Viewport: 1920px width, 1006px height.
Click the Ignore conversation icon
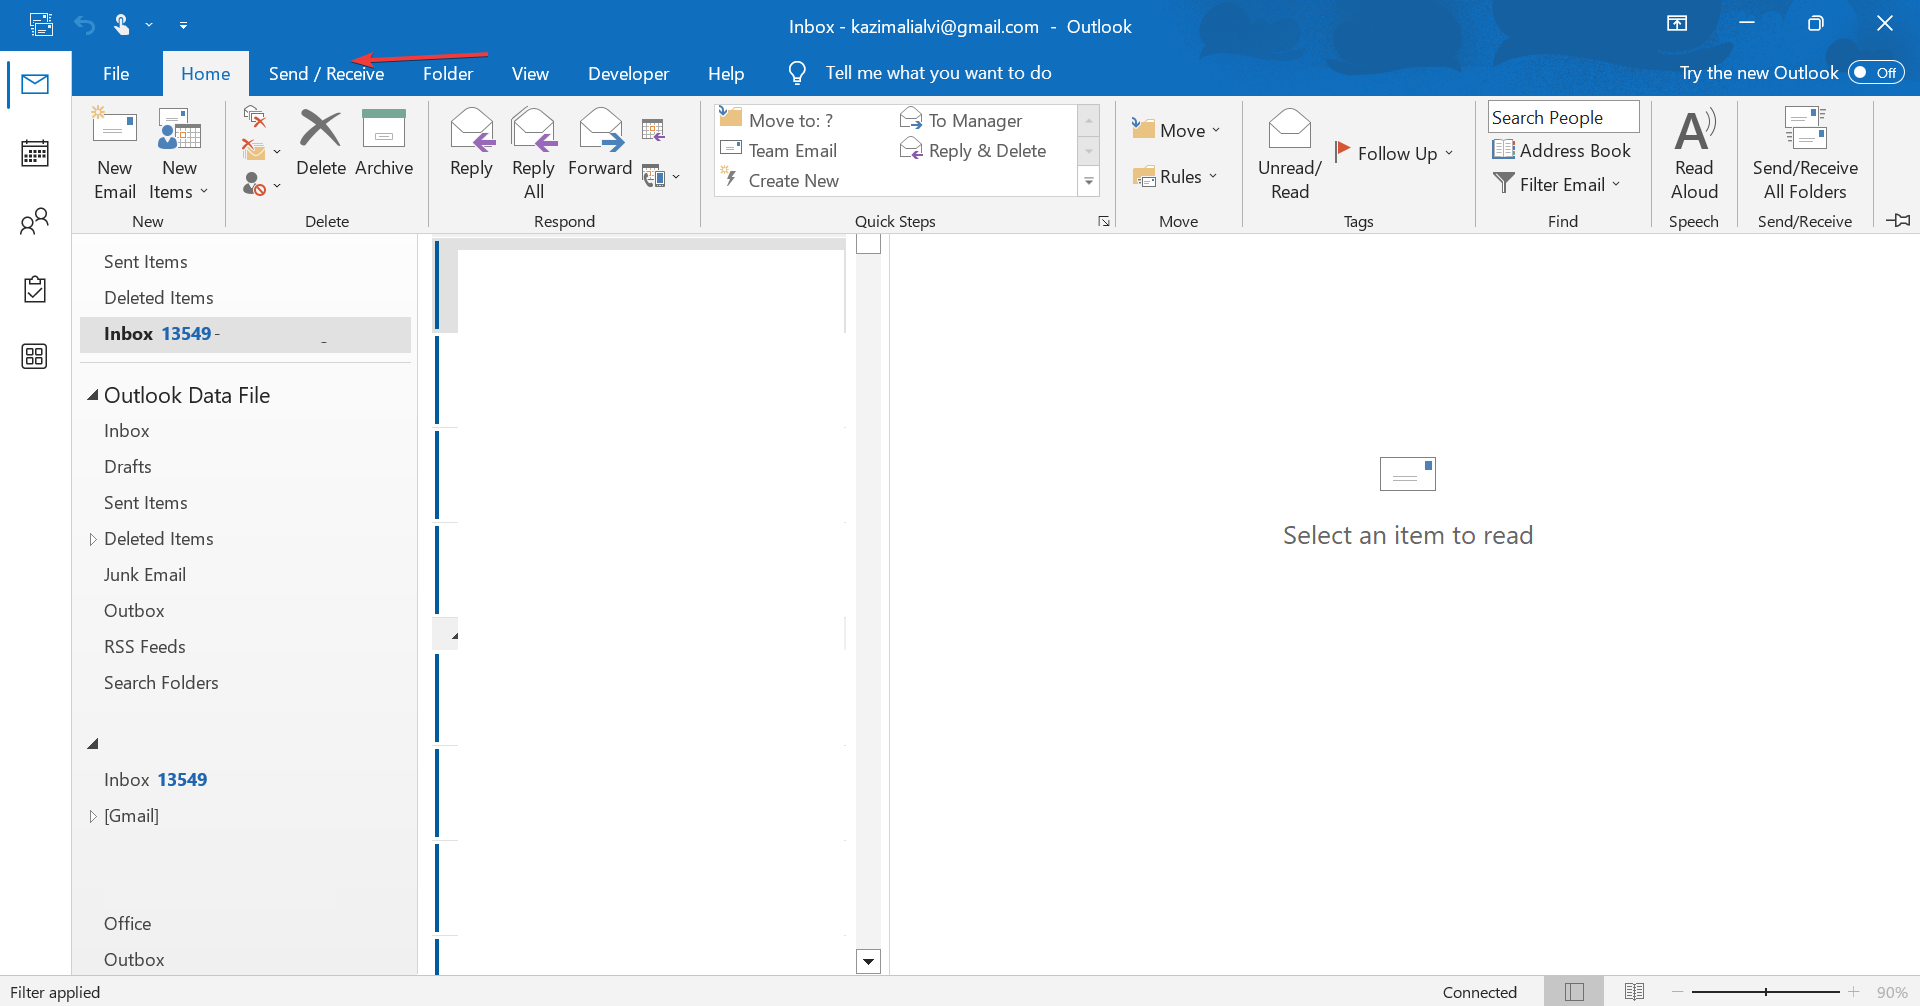coord(255,118)
